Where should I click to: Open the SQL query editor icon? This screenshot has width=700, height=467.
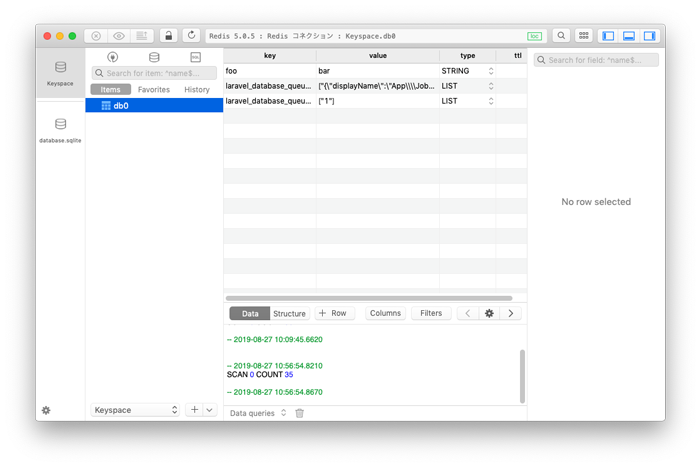[196, 57]
